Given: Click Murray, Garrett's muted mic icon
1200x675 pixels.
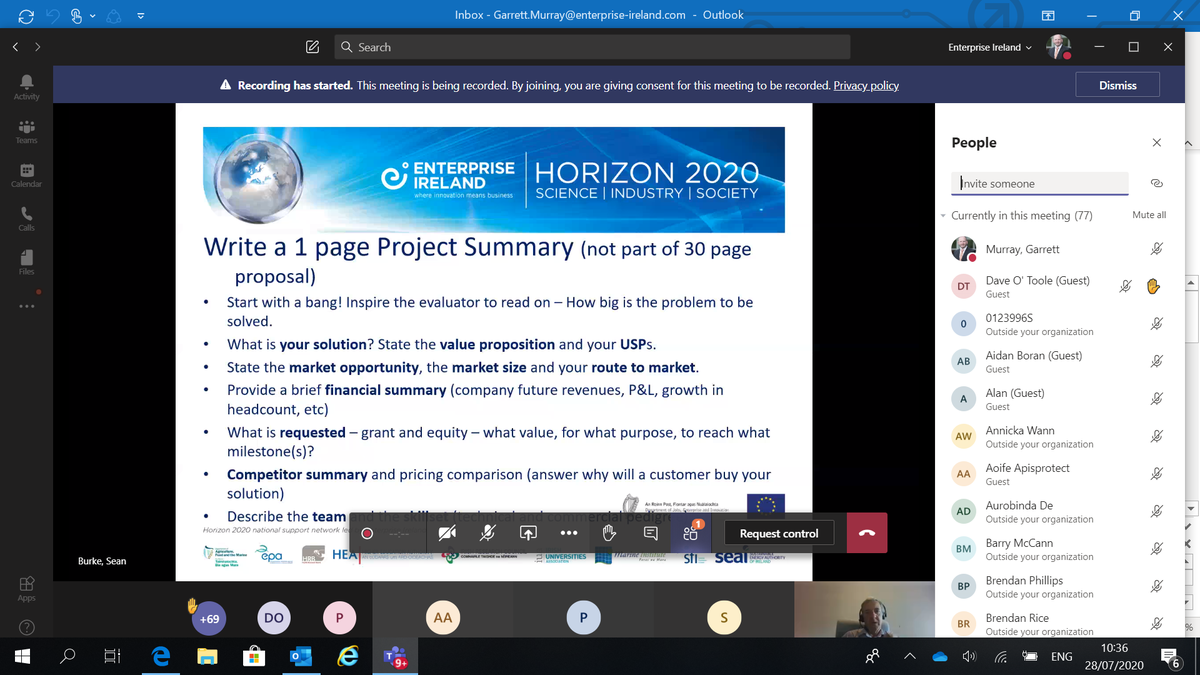Looking at the screenshot, I should (1156, 249).
